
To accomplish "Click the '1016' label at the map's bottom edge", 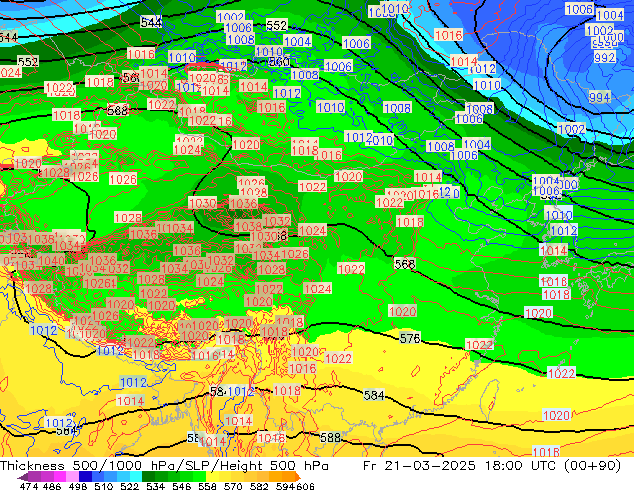I will click(x=546, y=452).
